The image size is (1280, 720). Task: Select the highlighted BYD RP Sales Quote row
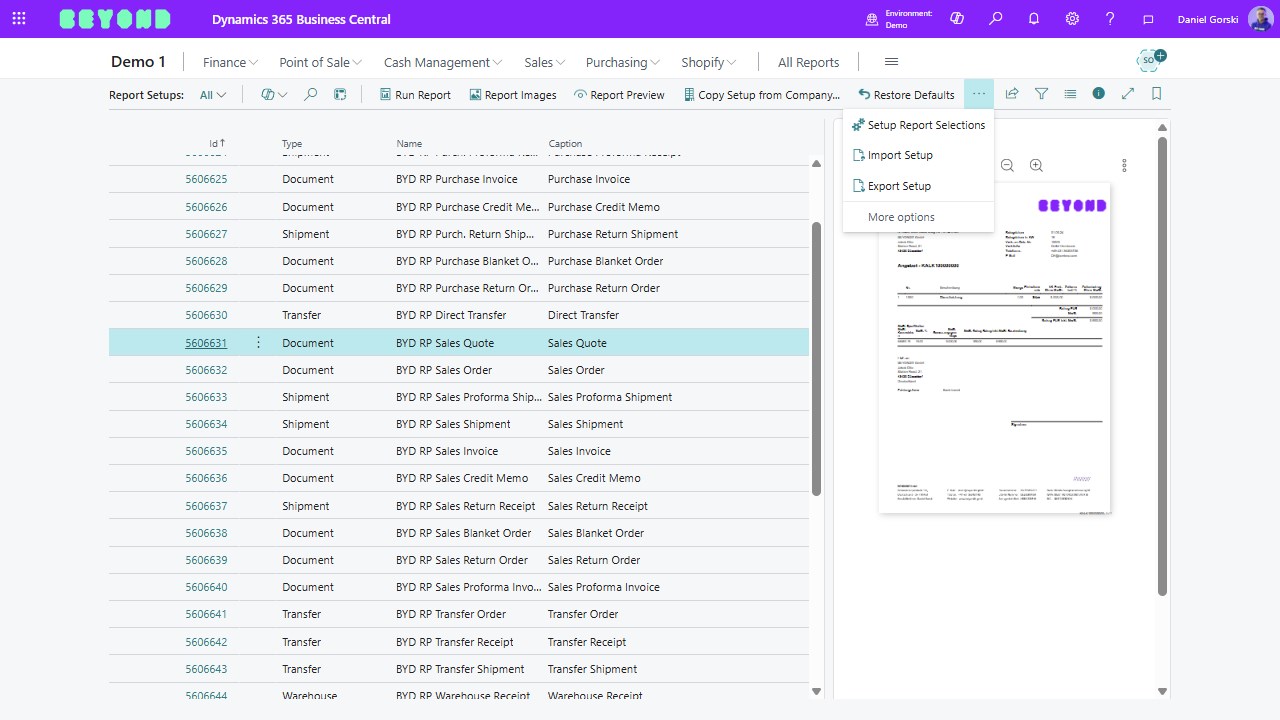[x=443, y=342]
